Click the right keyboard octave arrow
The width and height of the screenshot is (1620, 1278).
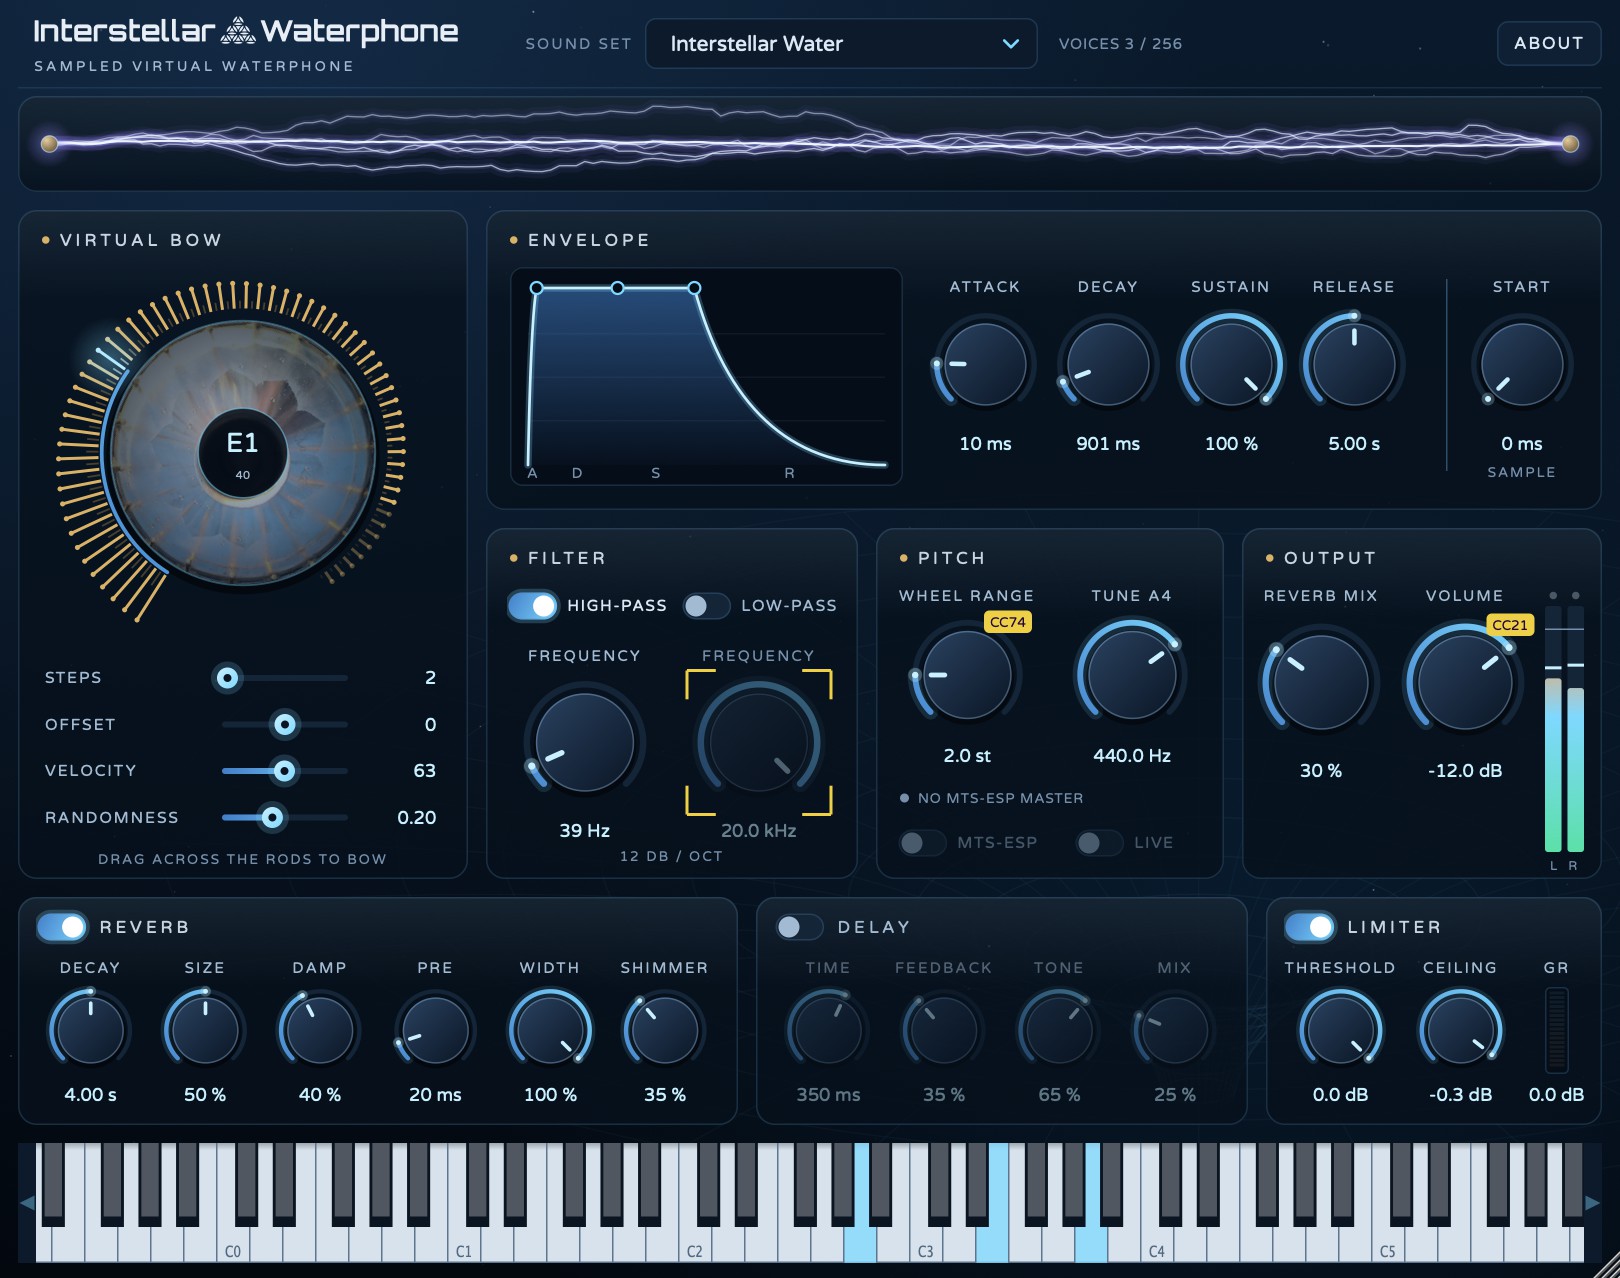1593,1202
